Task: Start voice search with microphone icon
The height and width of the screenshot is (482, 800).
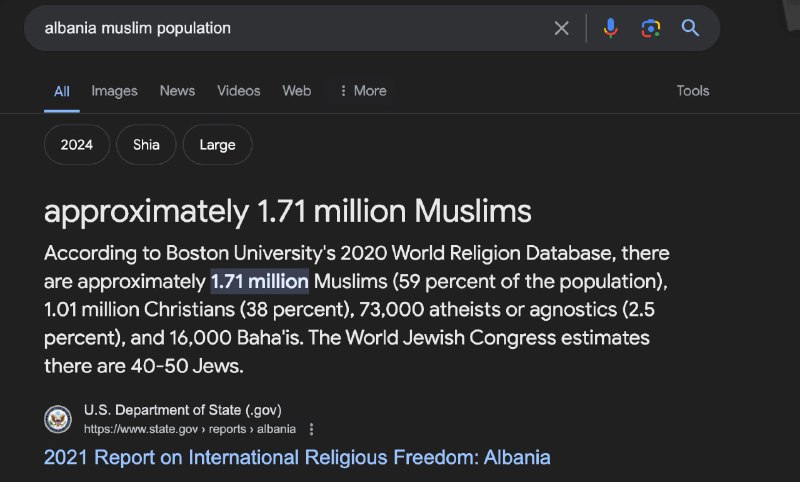Action: click(x=610, y=28)
